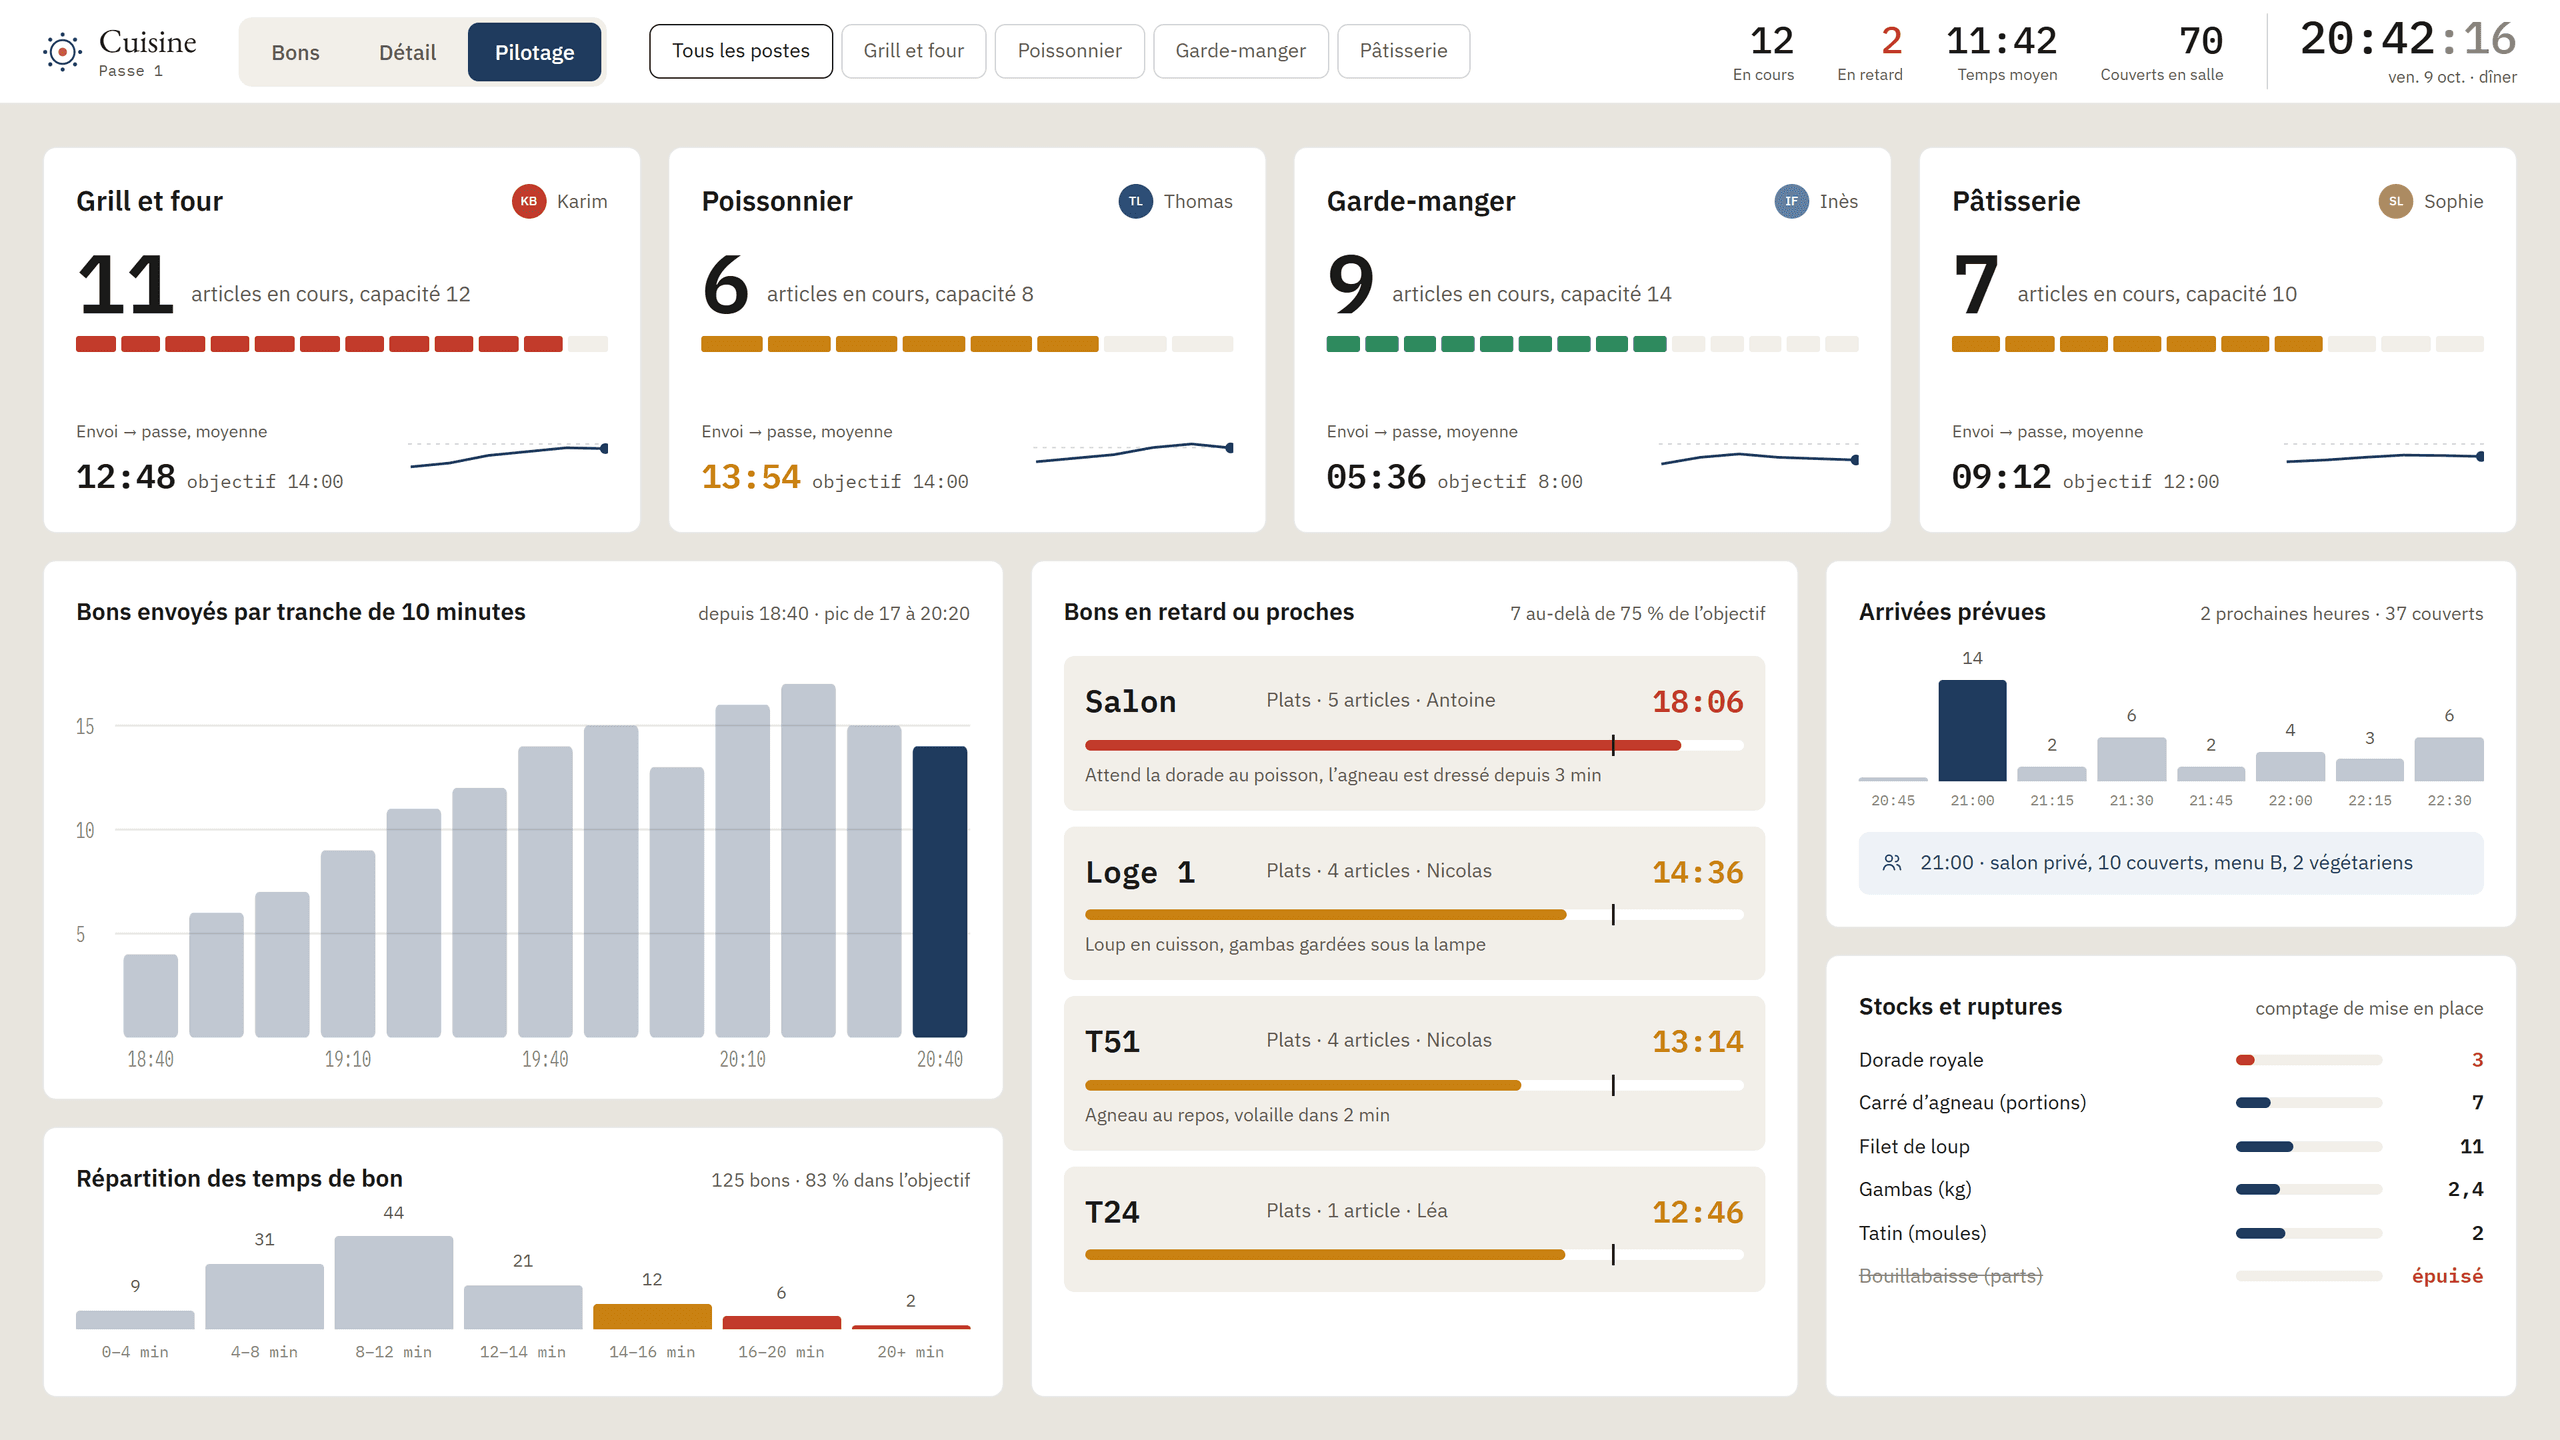
Task: Click the Bouillabaisse (parts) épuisé row
Action: tap(2171, 1276)
